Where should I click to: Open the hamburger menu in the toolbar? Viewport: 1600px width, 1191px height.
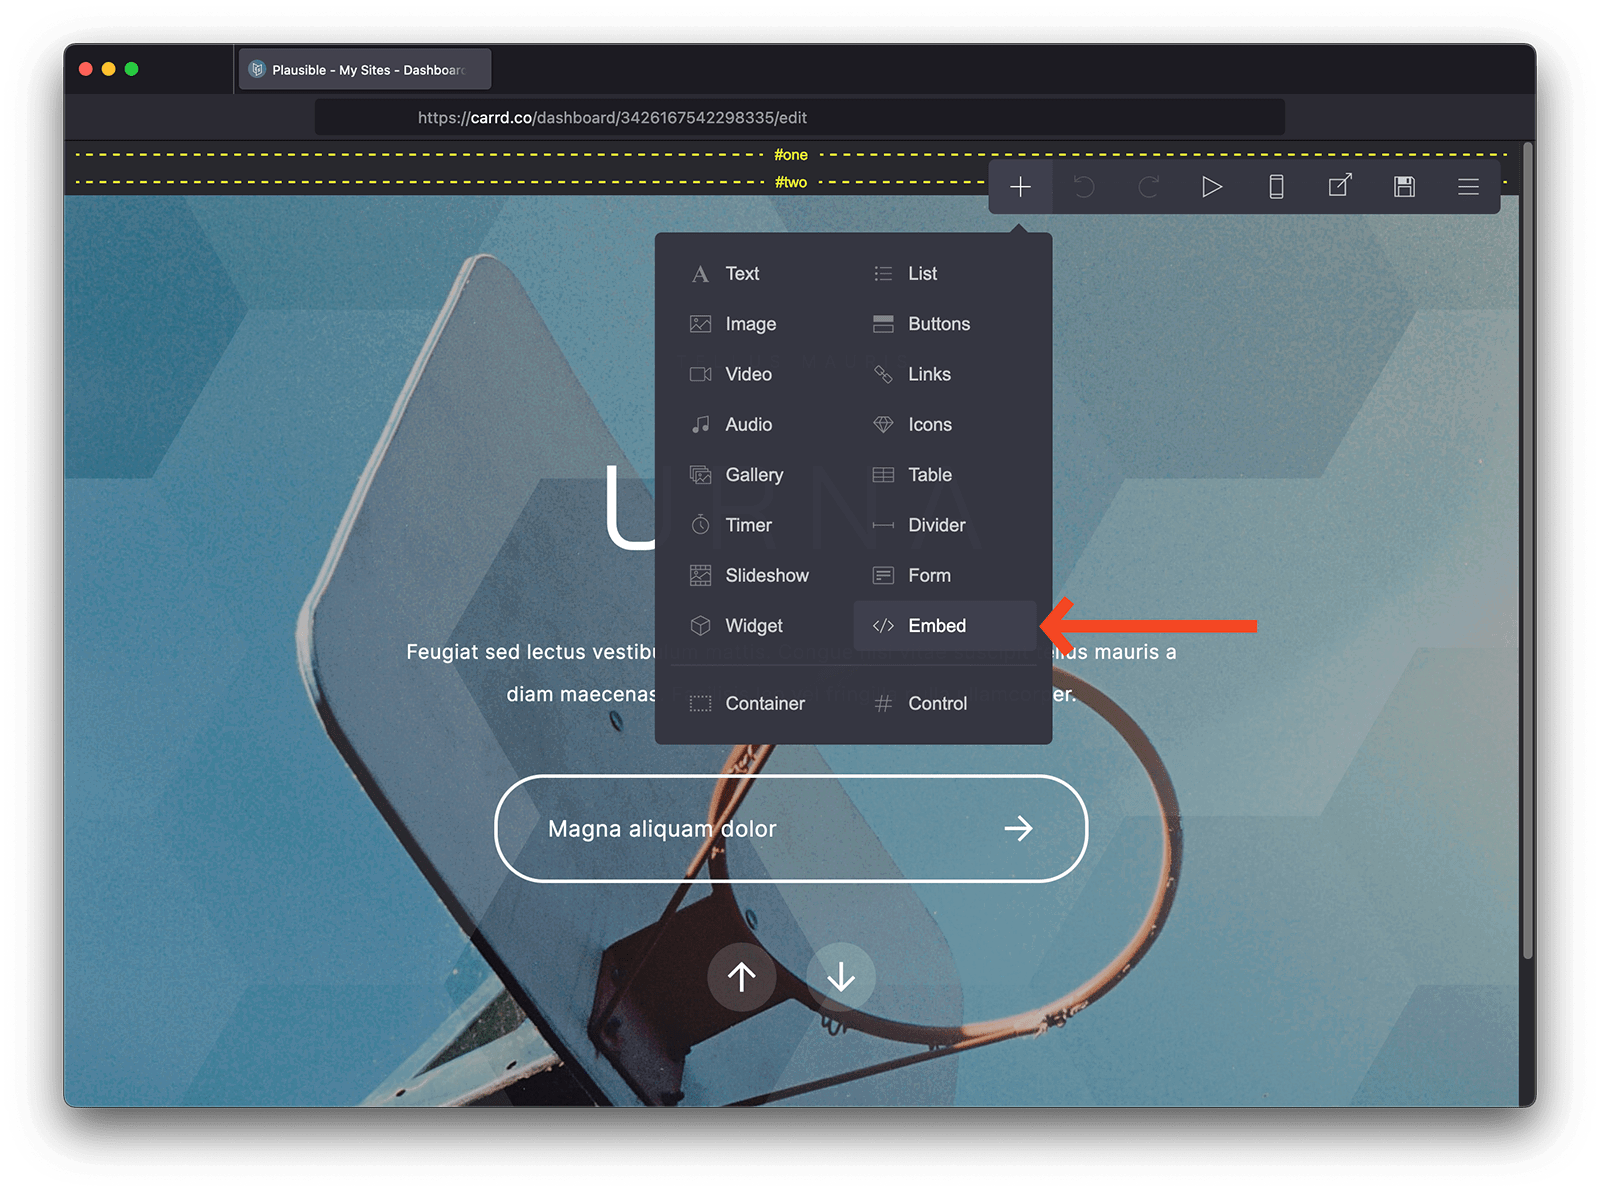pos(1468,186)
